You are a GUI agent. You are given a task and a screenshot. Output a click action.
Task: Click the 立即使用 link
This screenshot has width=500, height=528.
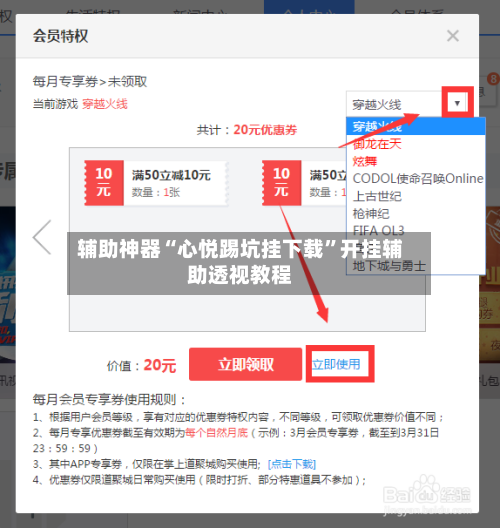[x=336, y=364]
